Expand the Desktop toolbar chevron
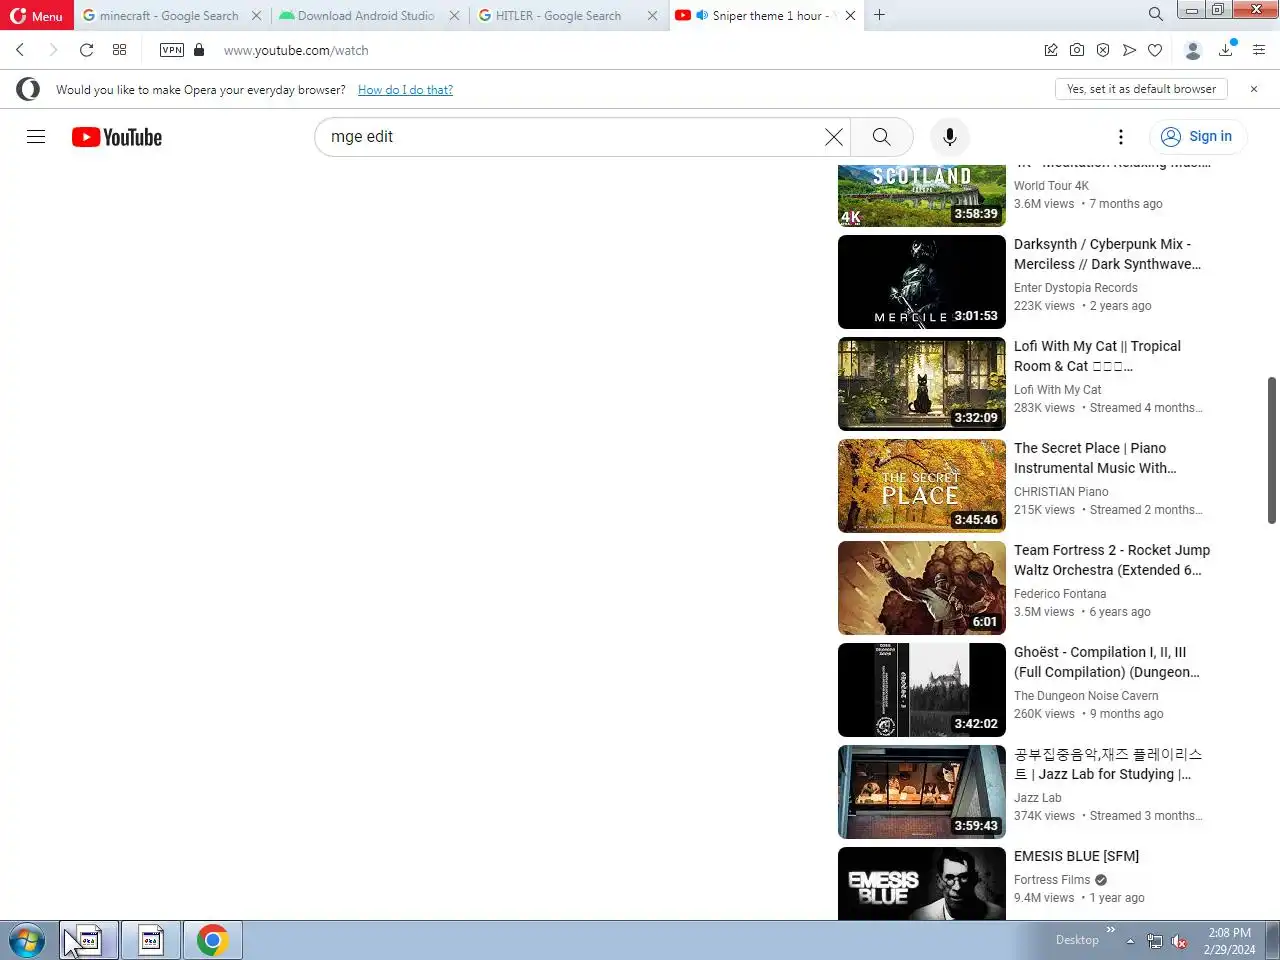The image size is (1280, 960). [1110, 930]
